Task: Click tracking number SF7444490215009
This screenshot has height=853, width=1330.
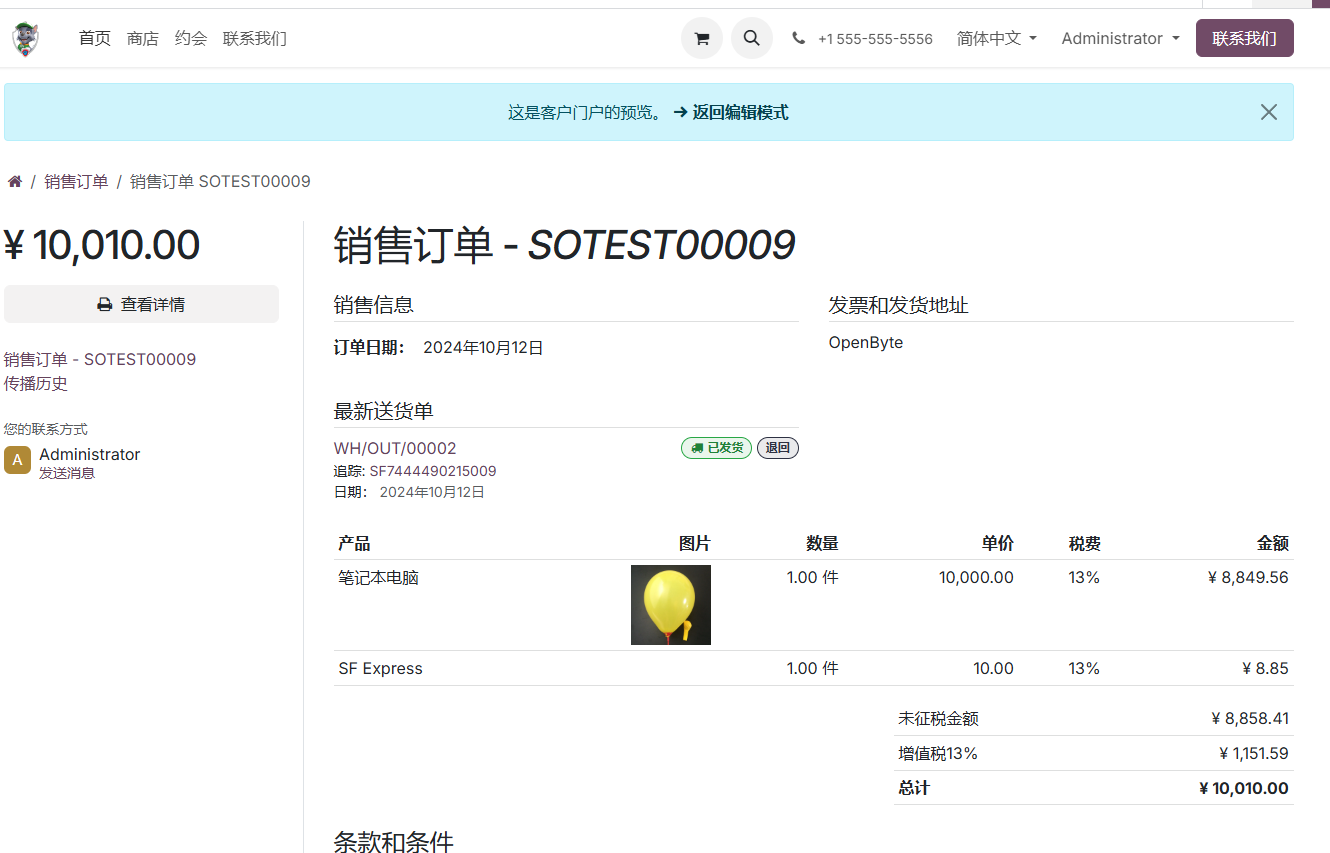Action: point(433,471)
